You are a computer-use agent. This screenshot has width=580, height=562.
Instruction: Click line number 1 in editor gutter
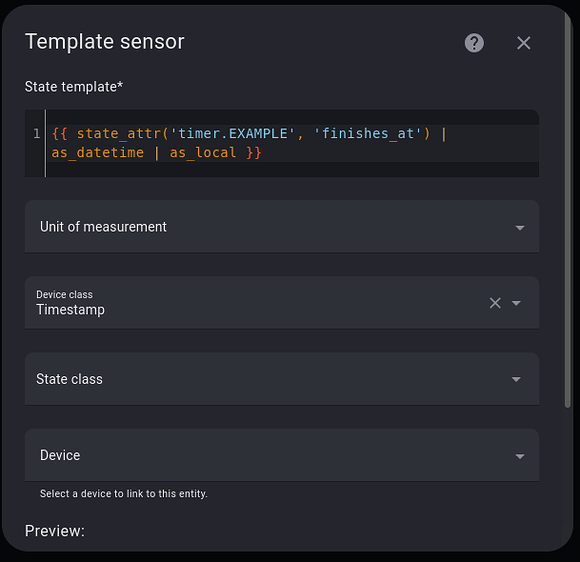(x=37, y=133)
